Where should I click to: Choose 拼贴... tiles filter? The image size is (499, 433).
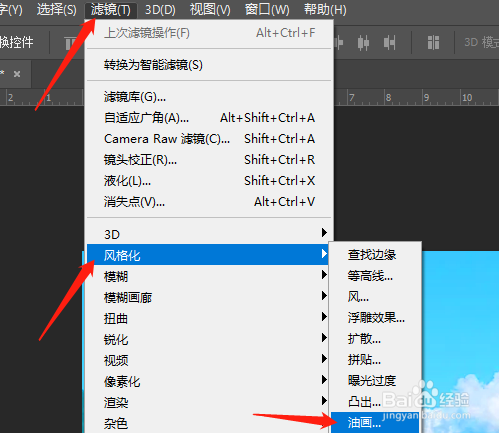[x=375, y=360]
